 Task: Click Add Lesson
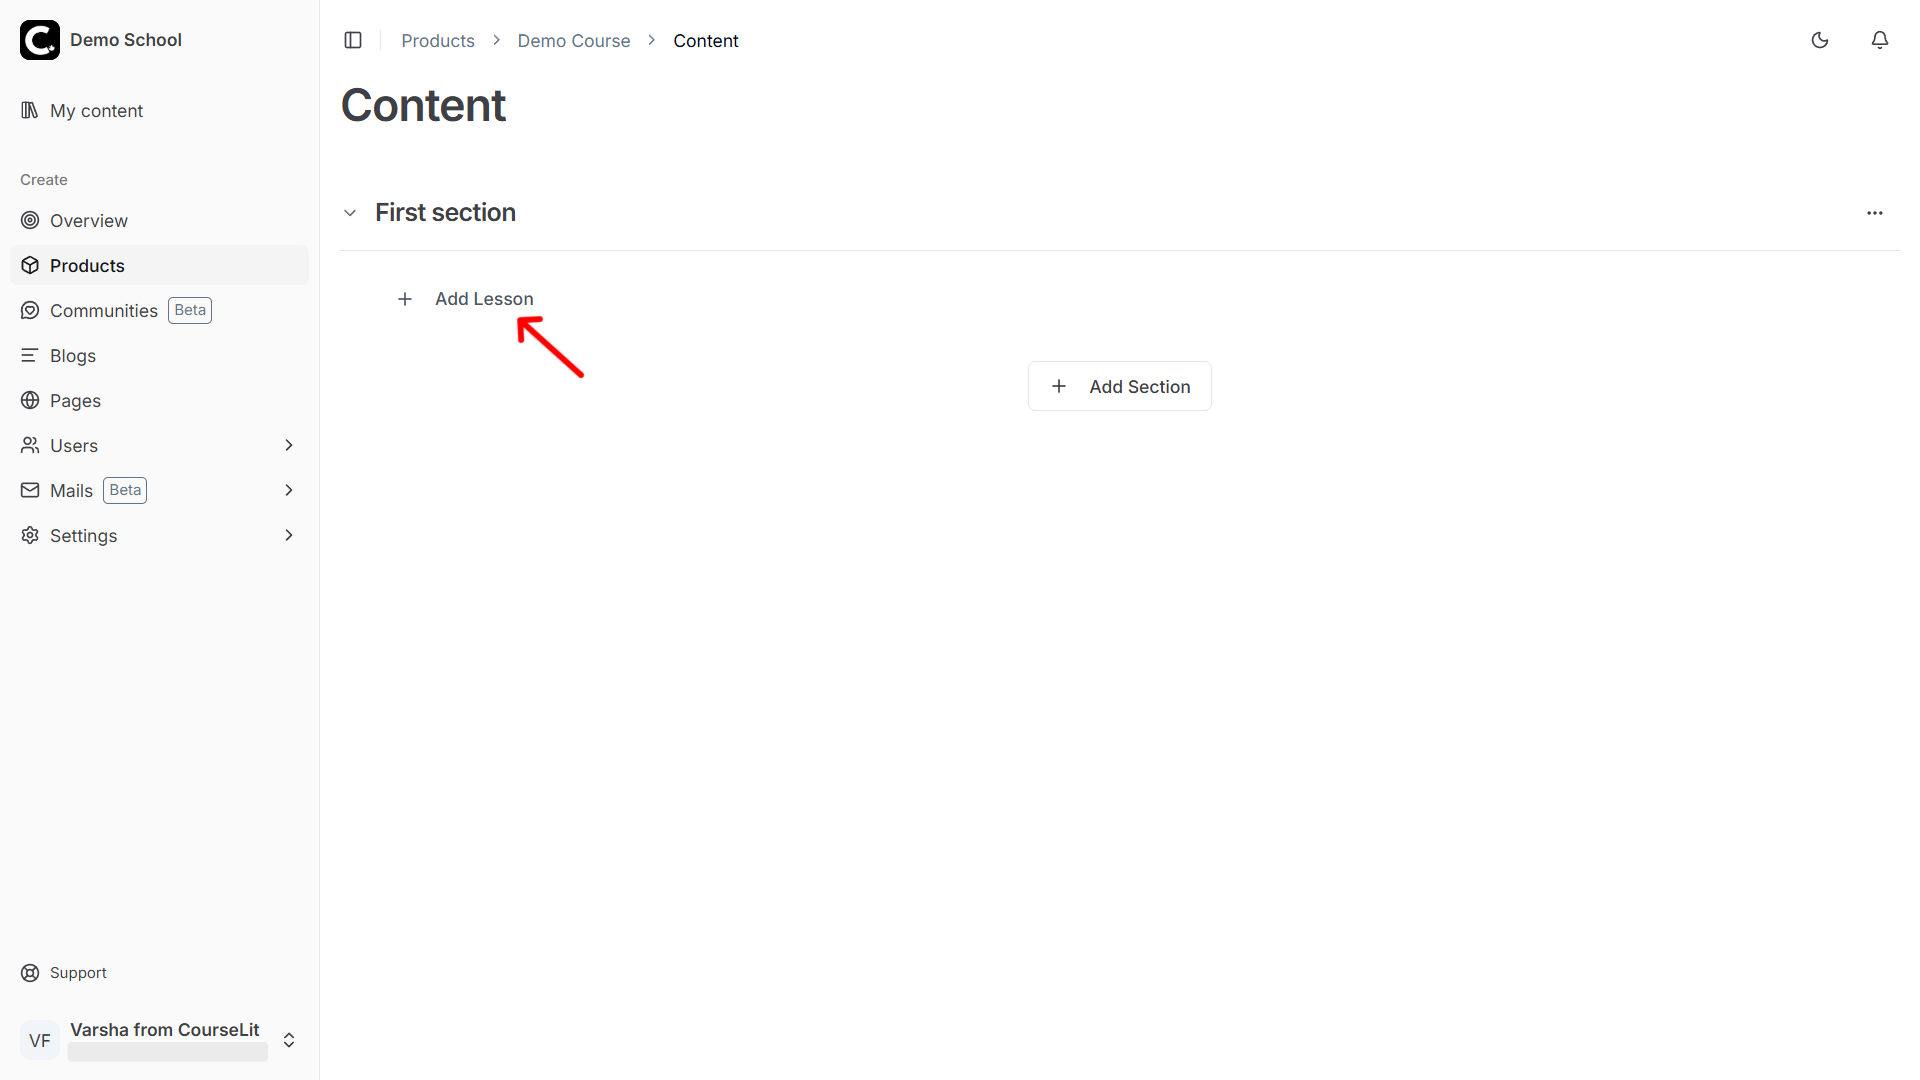[484, 299]
